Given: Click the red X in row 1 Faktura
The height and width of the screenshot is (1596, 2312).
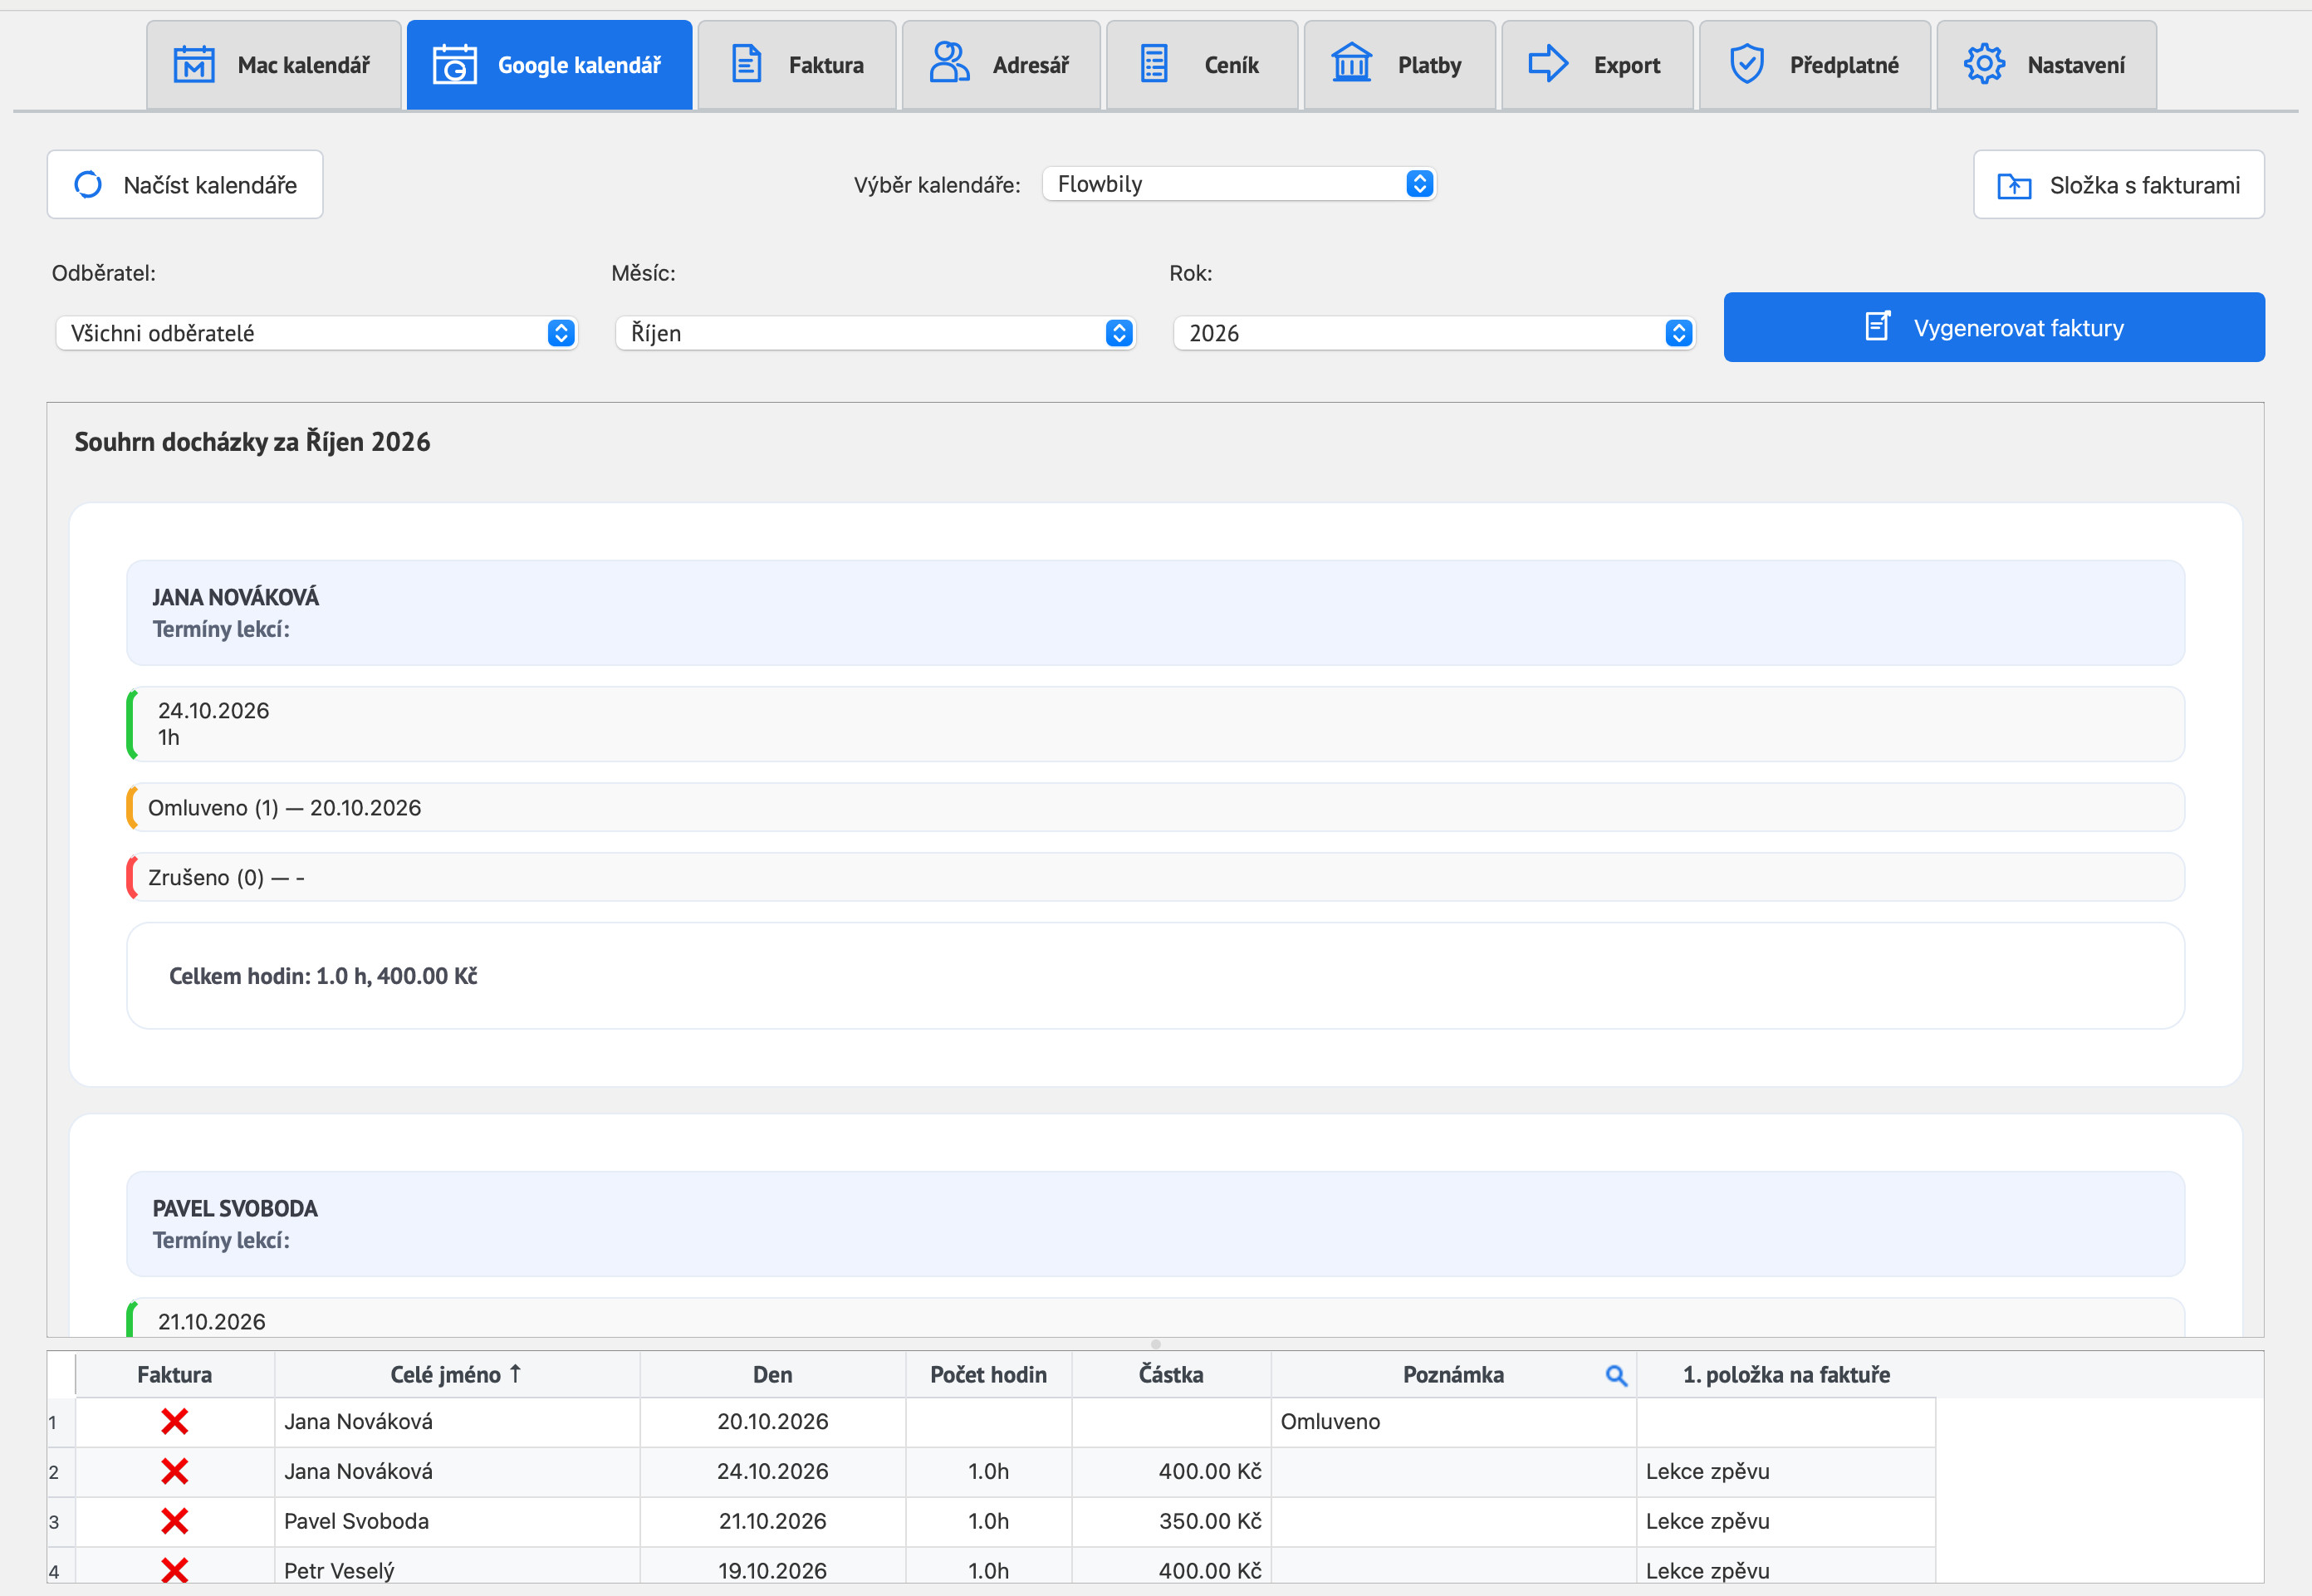Looking at the screenshot, I should point(175,1421).
